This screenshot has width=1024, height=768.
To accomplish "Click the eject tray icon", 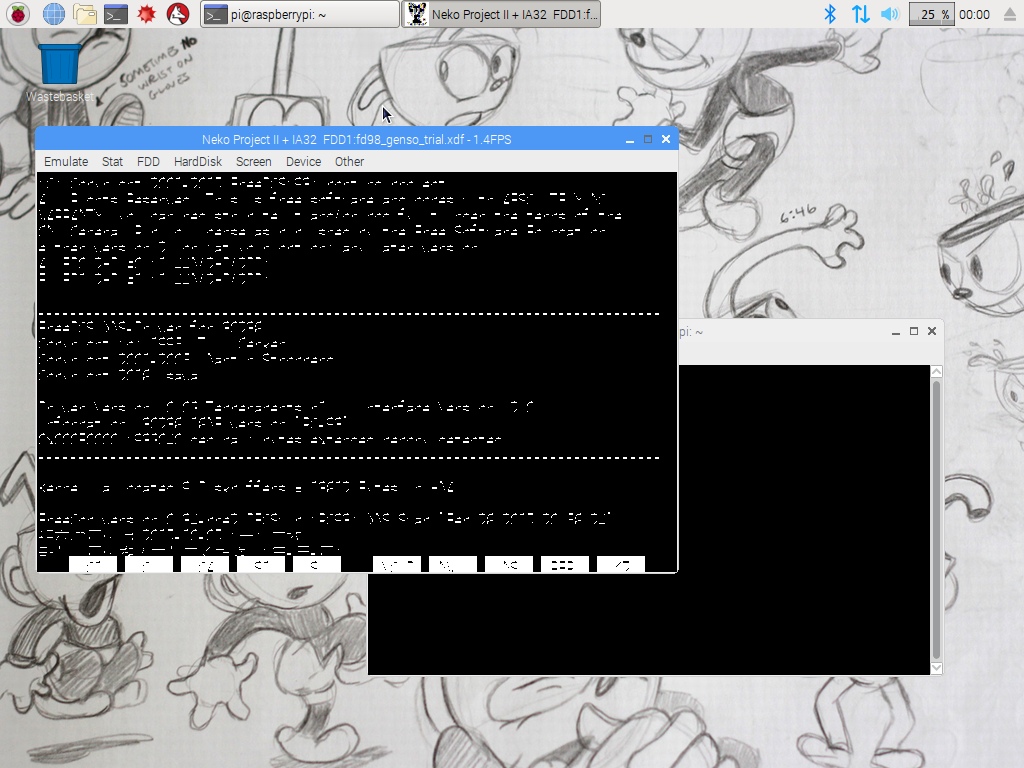I will click(x=1010, y=14).
